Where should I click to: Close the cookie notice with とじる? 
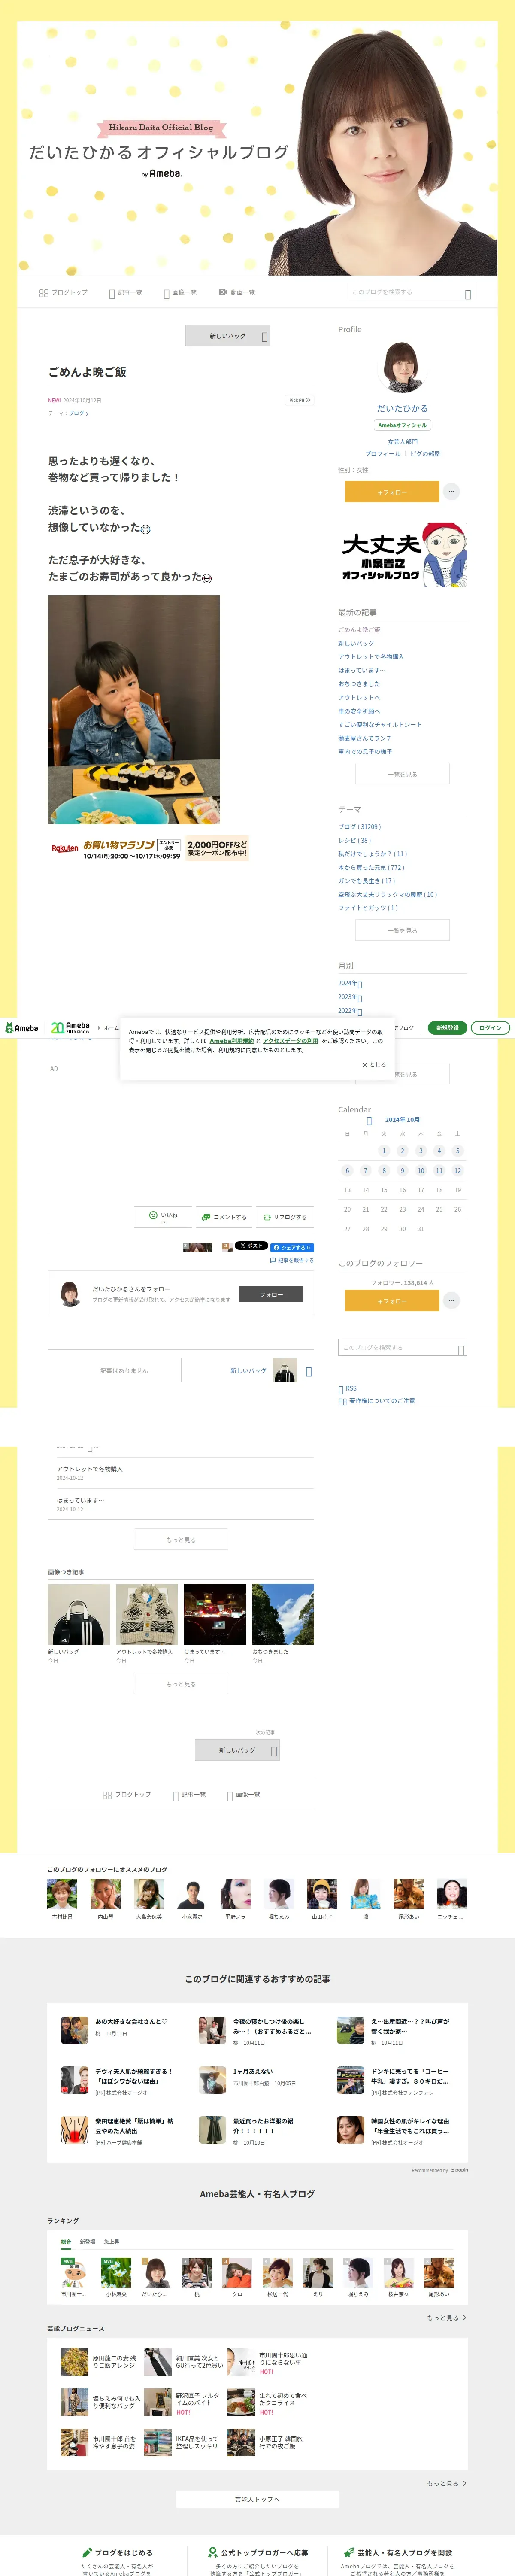pos(374,1065)
